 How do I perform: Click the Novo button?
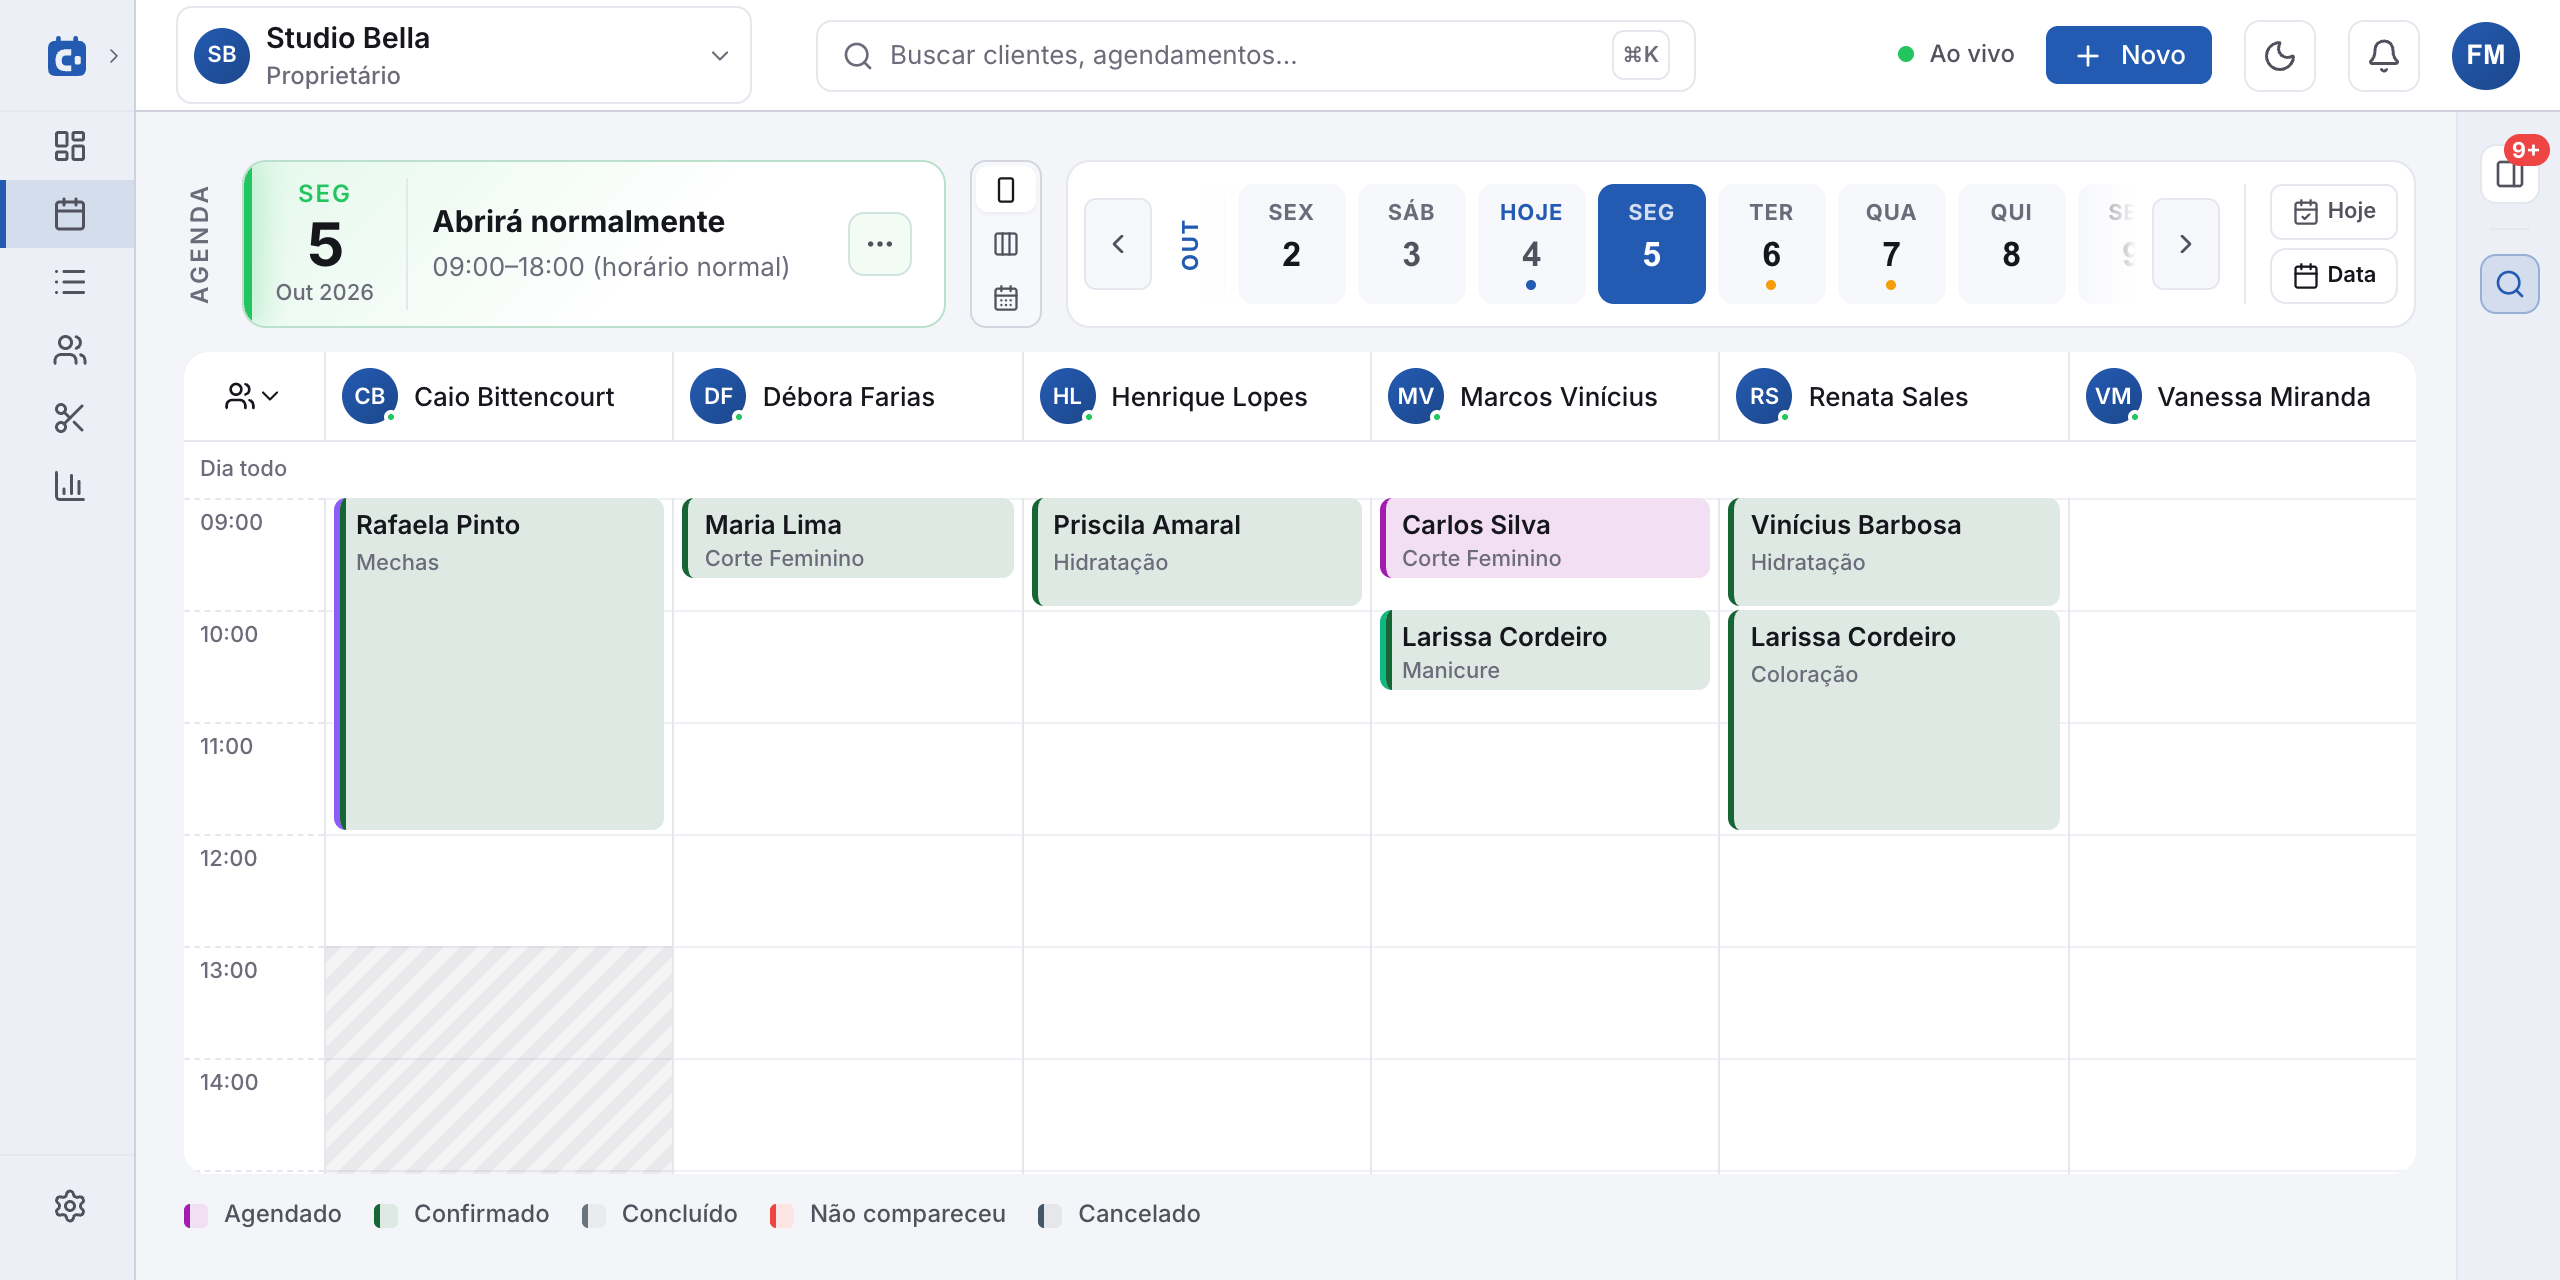2129,56
